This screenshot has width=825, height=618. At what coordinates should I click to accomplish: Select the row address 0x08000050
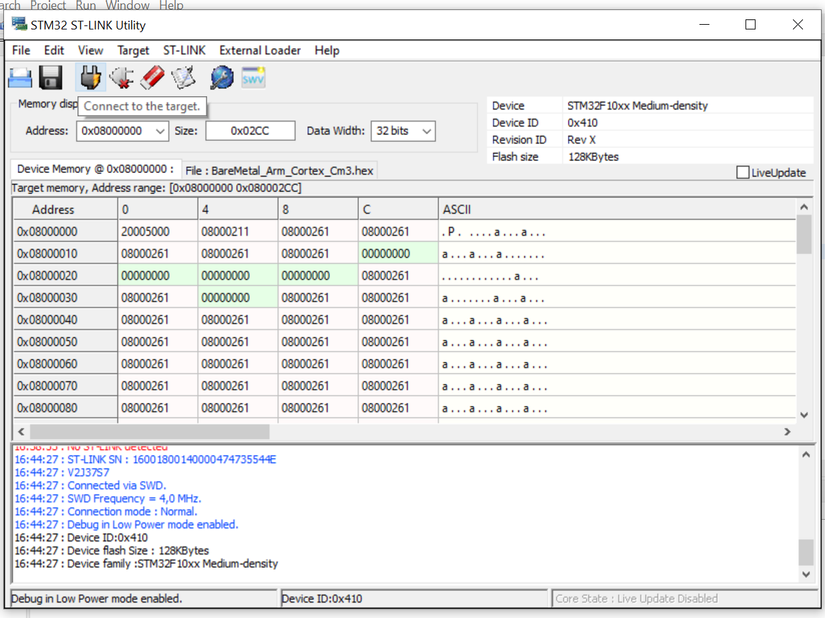[65, 342]
